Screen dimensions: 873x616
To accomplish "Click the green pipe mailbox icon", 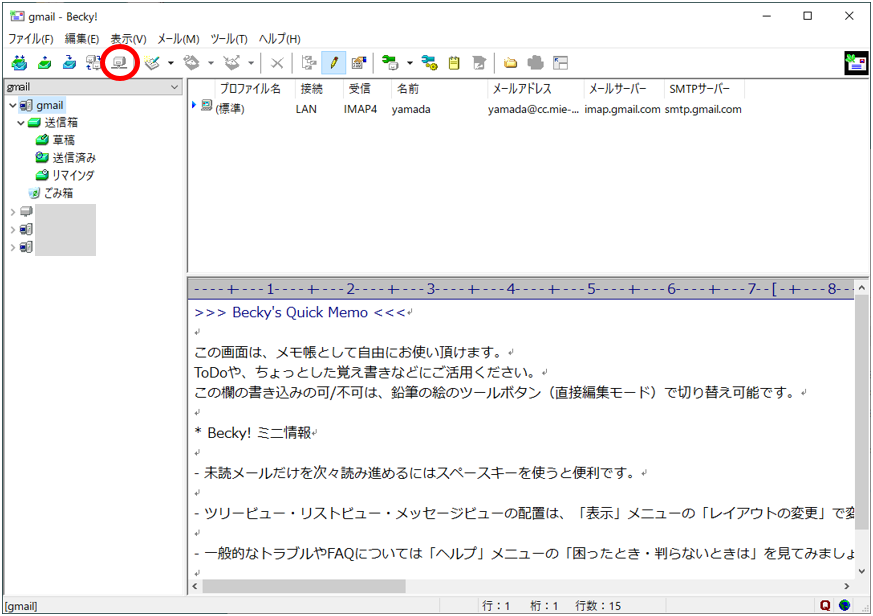I will pyautogui.click(x=390, y=63).
